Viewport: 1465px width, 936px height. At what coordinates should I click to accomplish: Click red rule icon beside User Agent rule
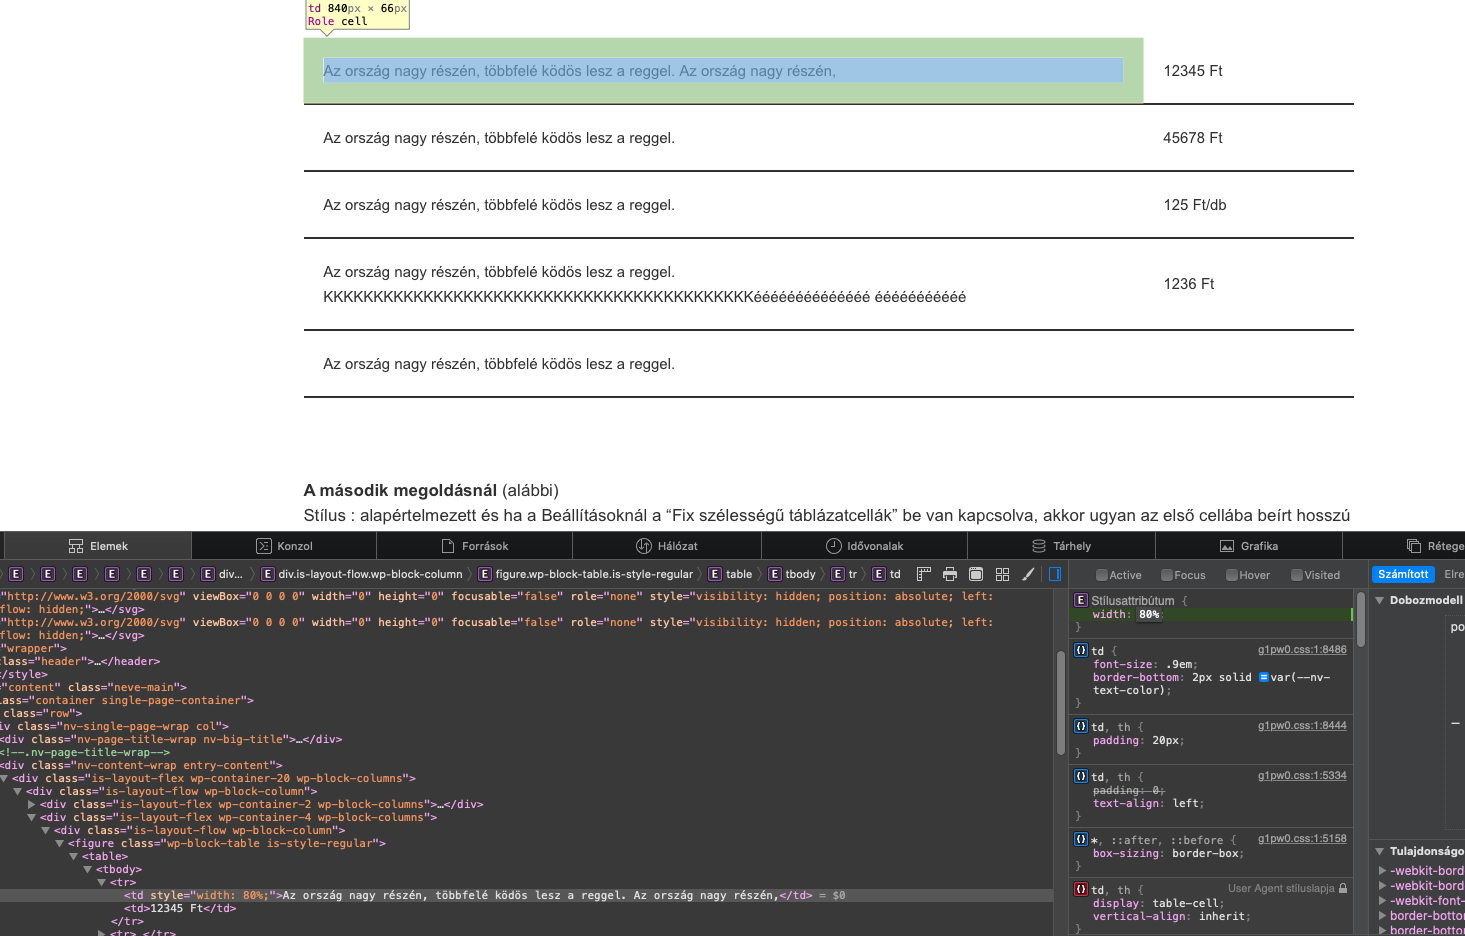point(1081,889)
